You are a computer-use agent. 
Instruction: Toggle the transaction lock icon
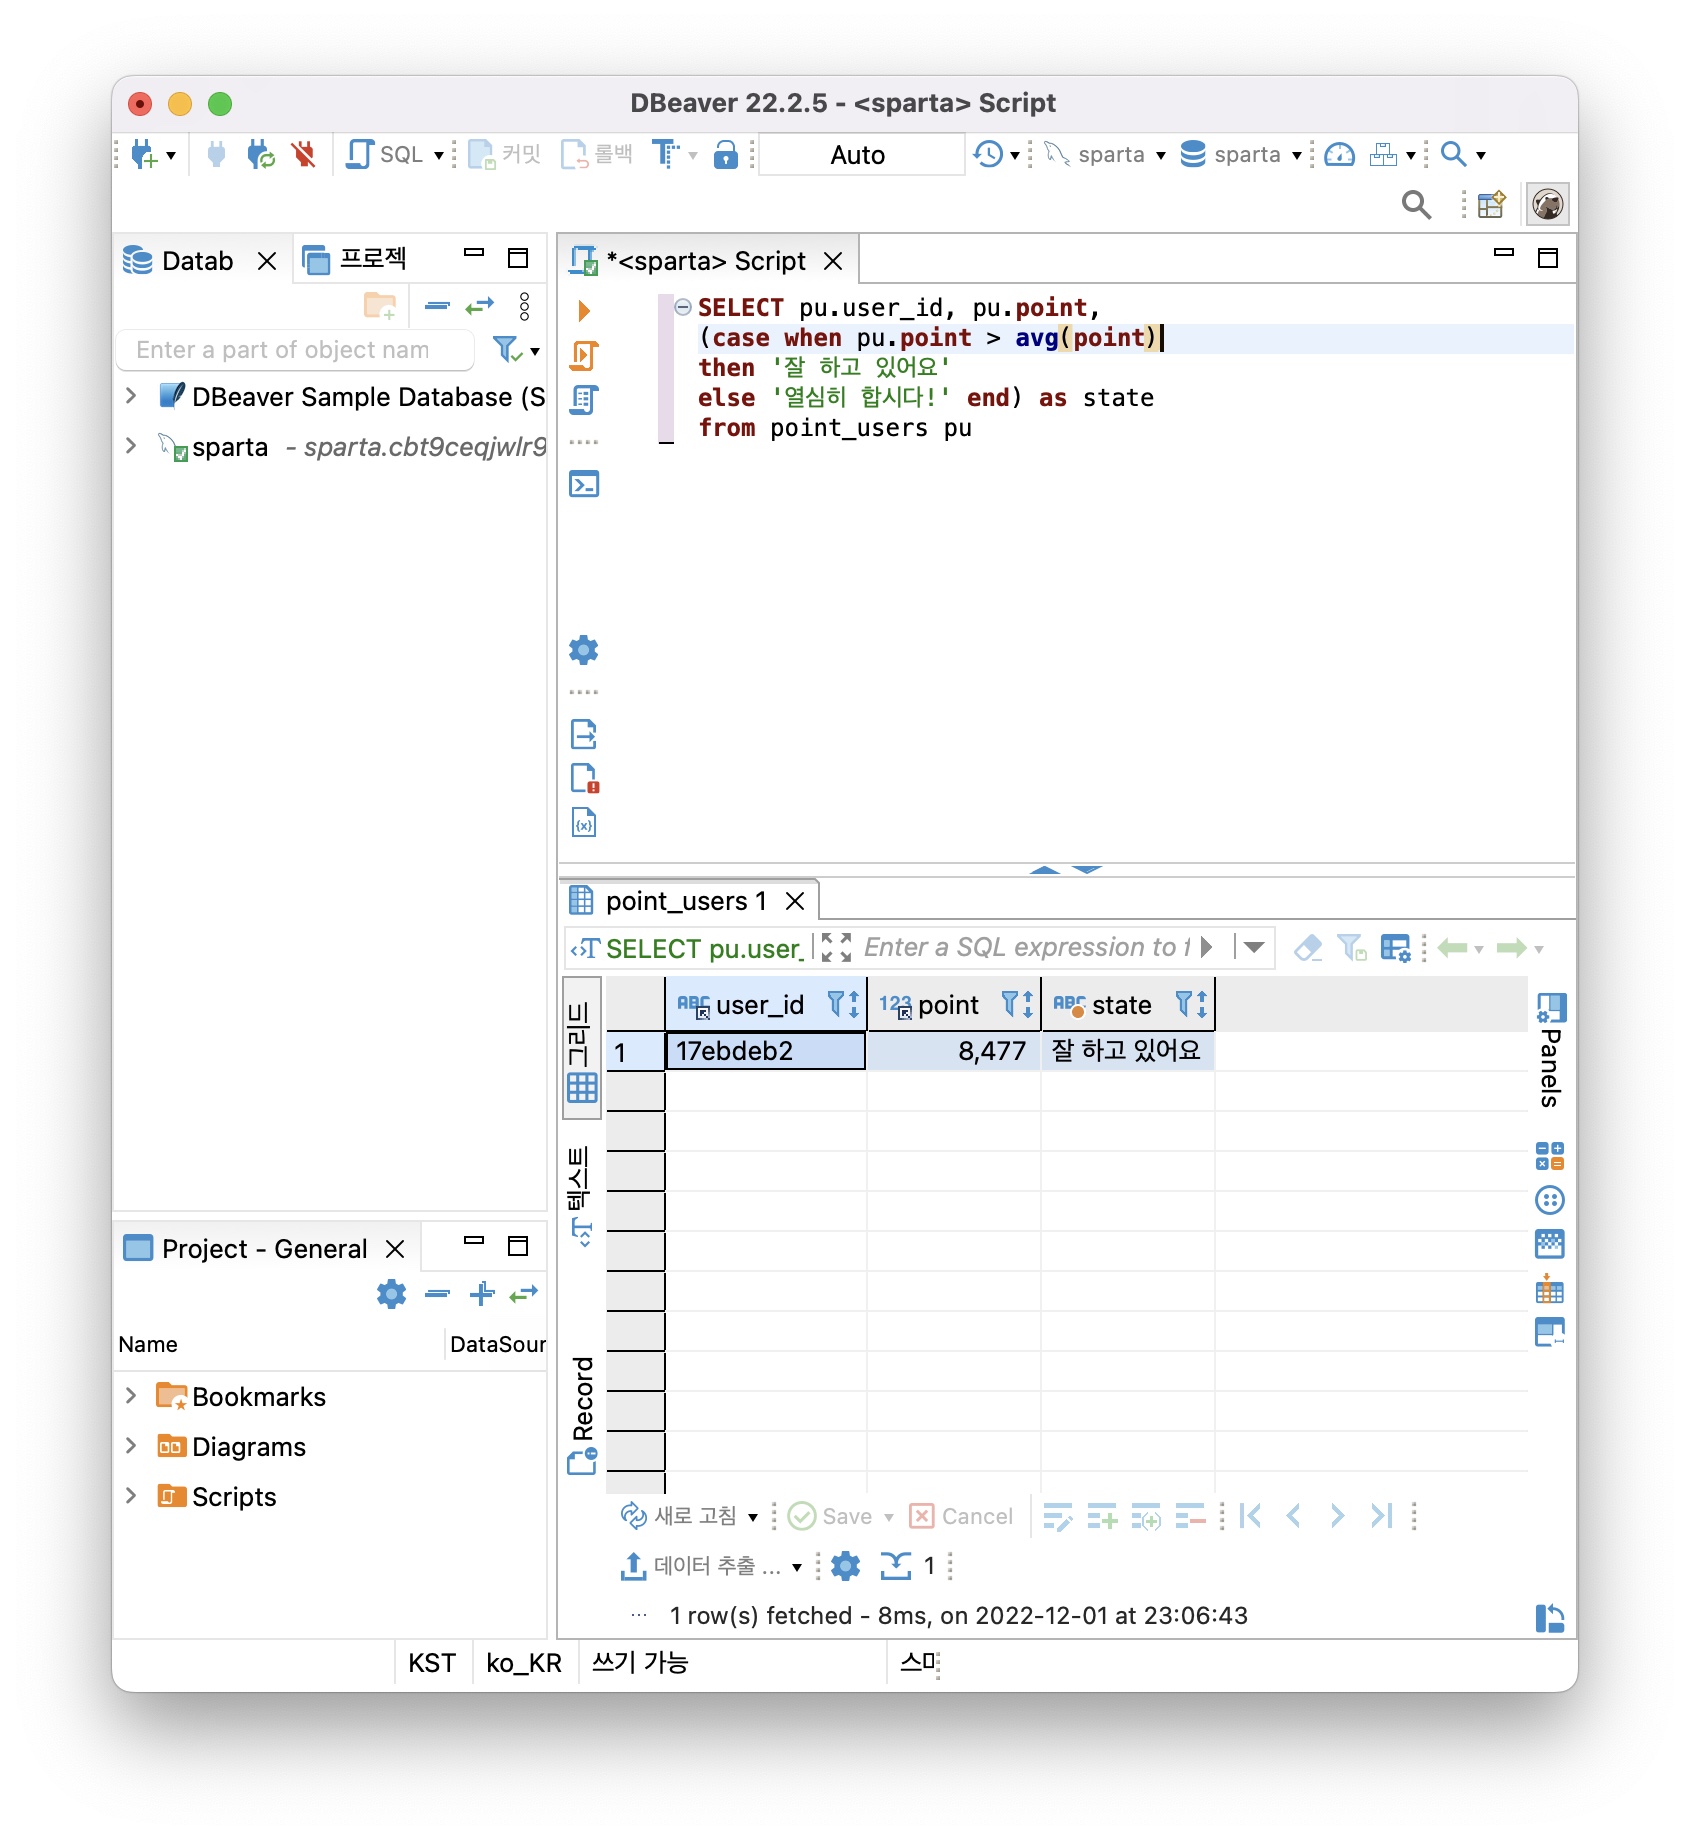pos(726,155)
